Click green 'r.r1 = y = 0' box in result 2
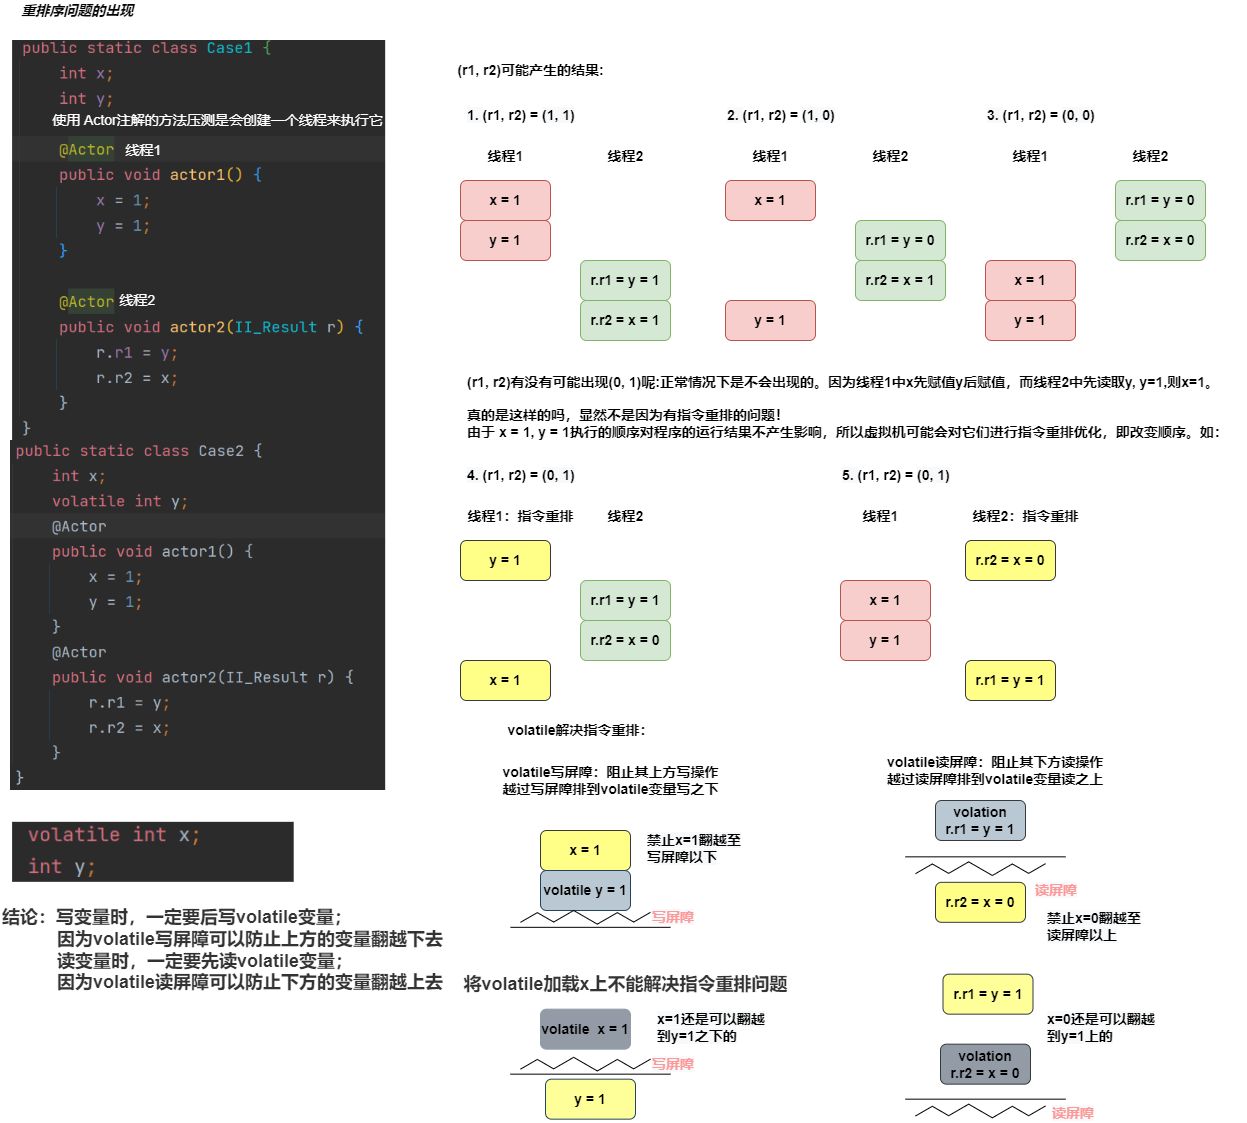This screenshot has height=1123, width=1247. [900, 240]
